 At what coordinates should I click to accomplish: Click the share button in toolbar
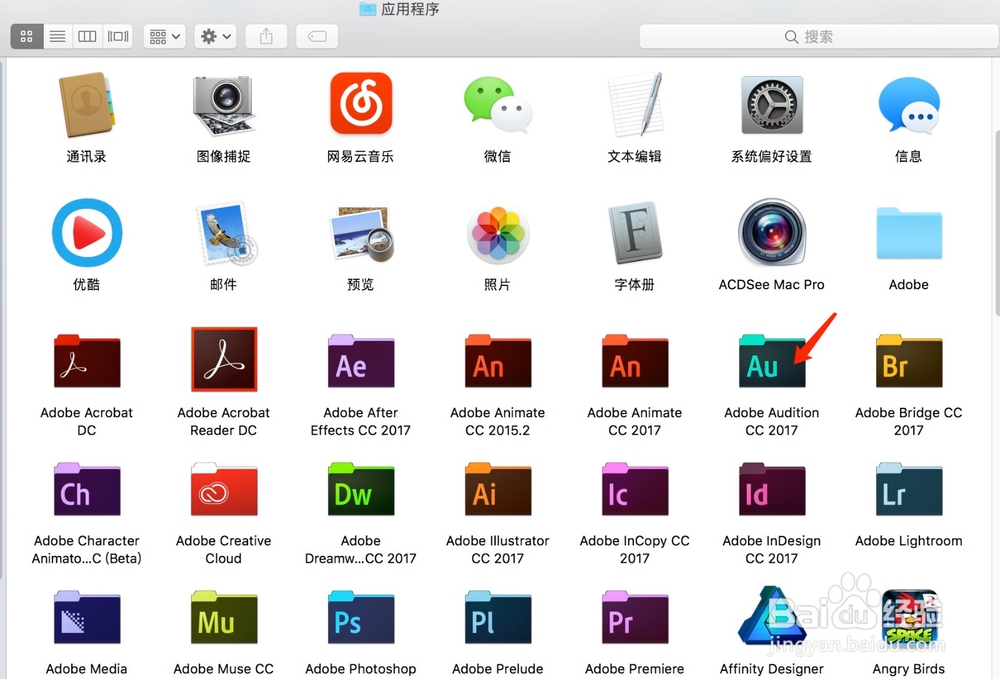pos(266,36)
